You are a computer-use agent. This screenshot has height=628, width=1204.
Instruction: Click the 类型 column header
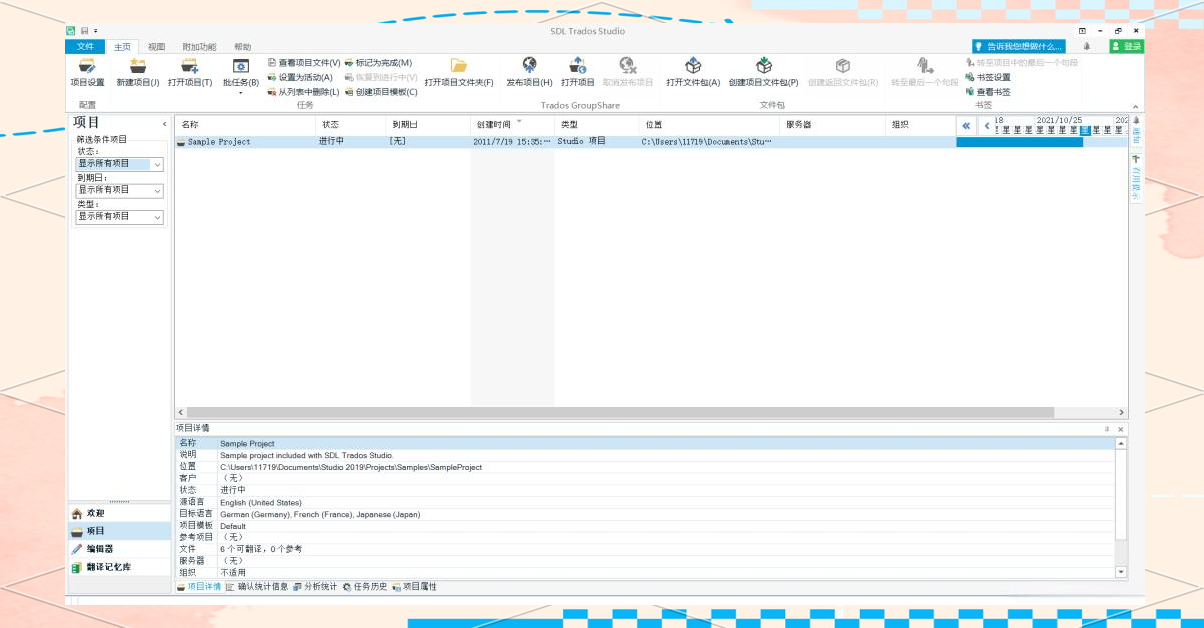(597, 125)
